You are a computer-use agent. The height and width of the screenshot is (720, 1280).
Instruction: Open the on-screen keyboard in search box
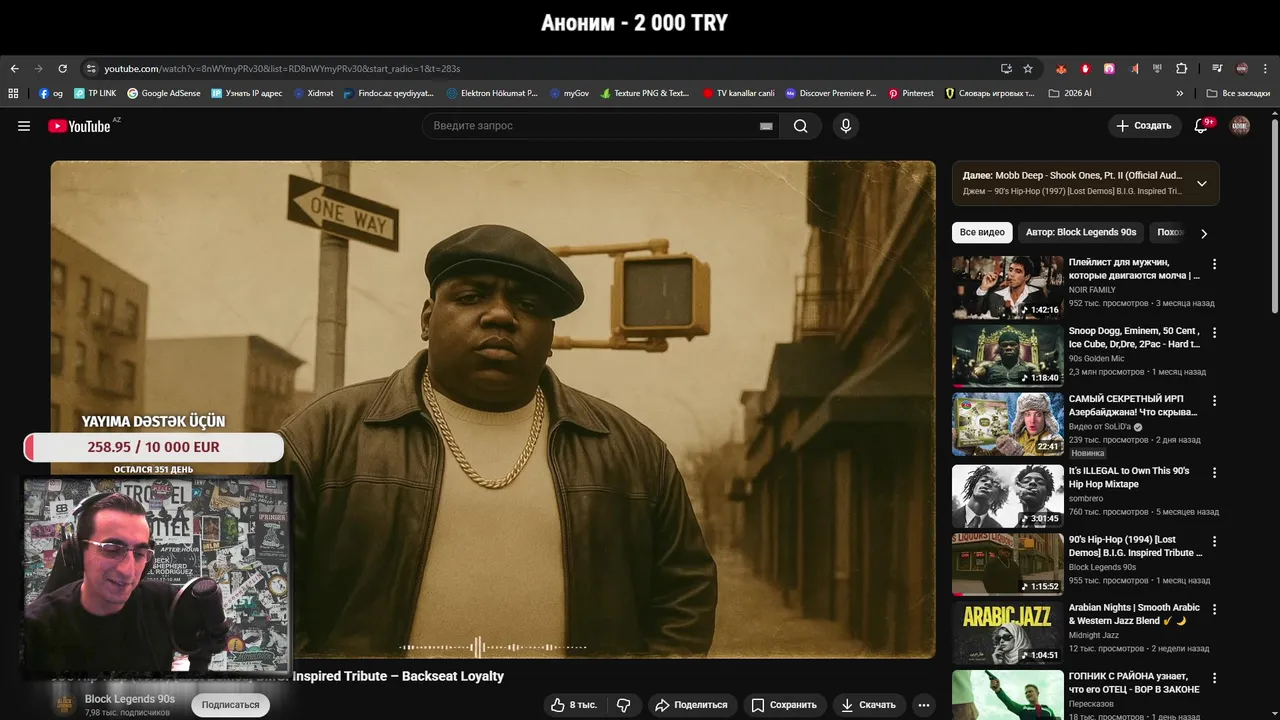(x=766, y=126)
